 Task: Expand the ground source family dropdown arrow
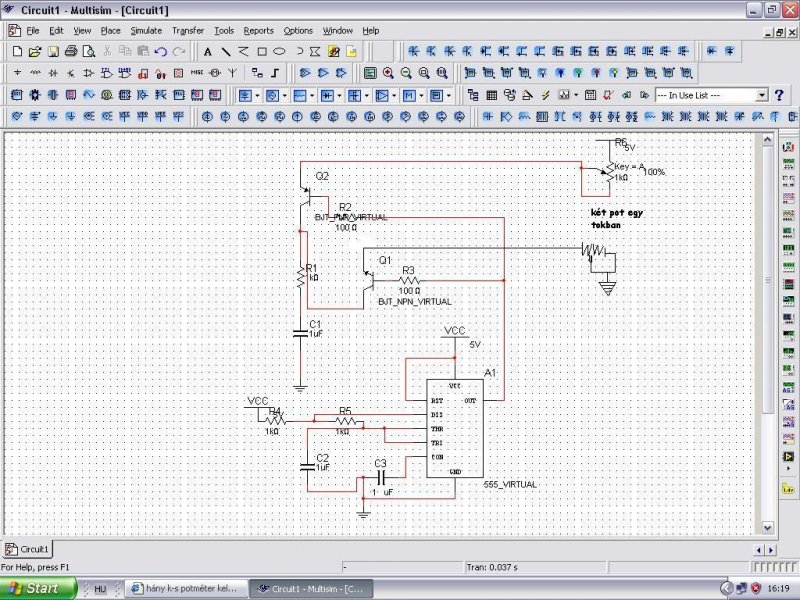pos(257,95)
